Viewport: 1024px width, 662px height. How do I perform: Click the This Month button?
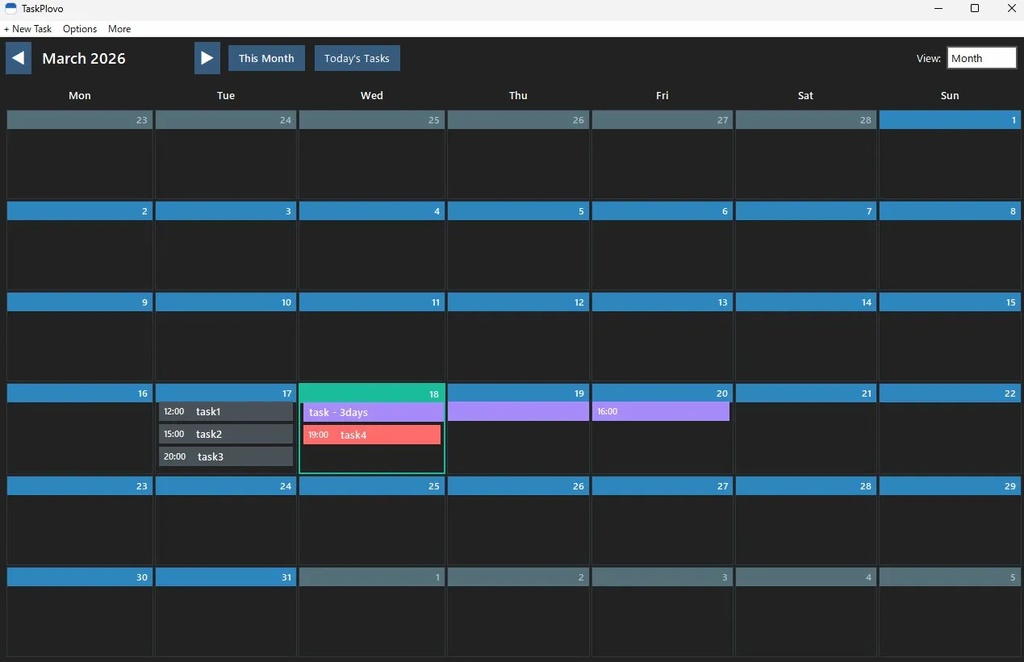(x=266, y=58)
